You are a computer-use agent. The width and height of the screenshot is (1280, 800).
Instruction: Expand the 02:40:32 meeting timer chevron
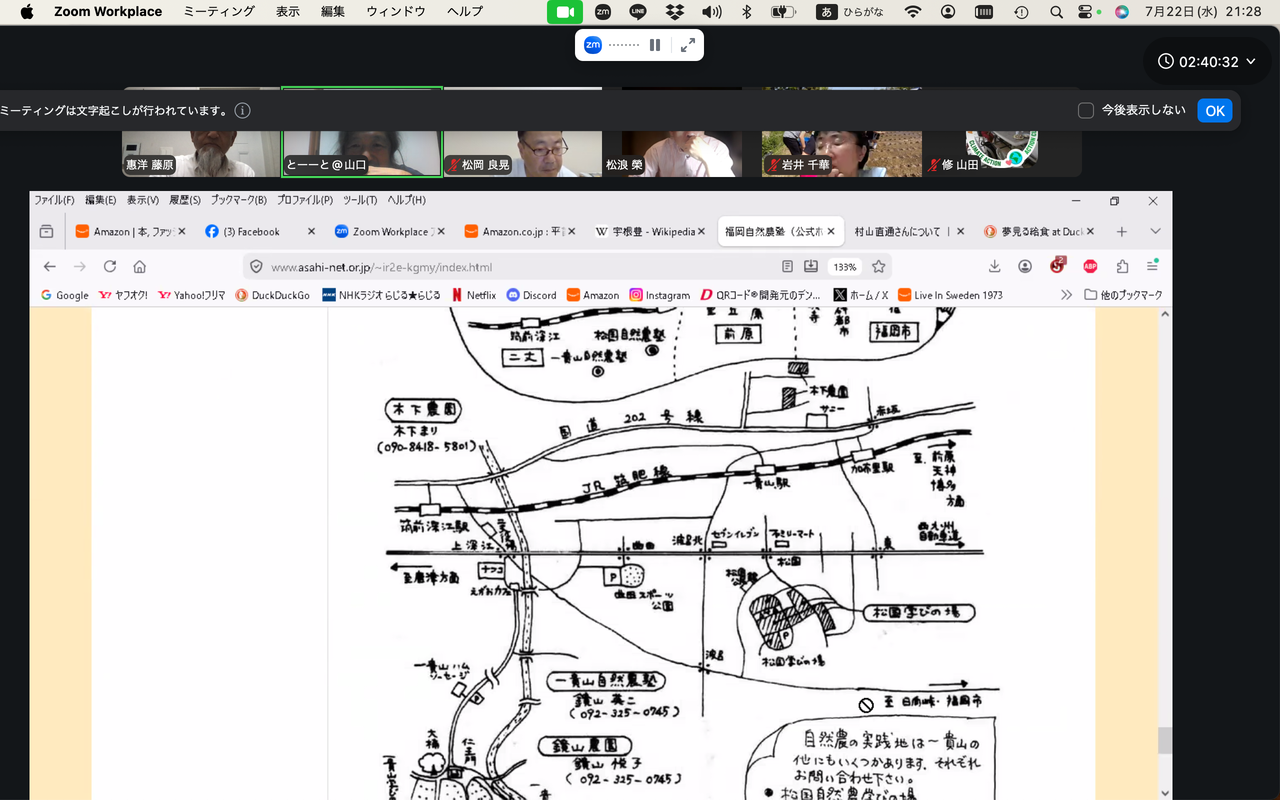(1250, 62)
